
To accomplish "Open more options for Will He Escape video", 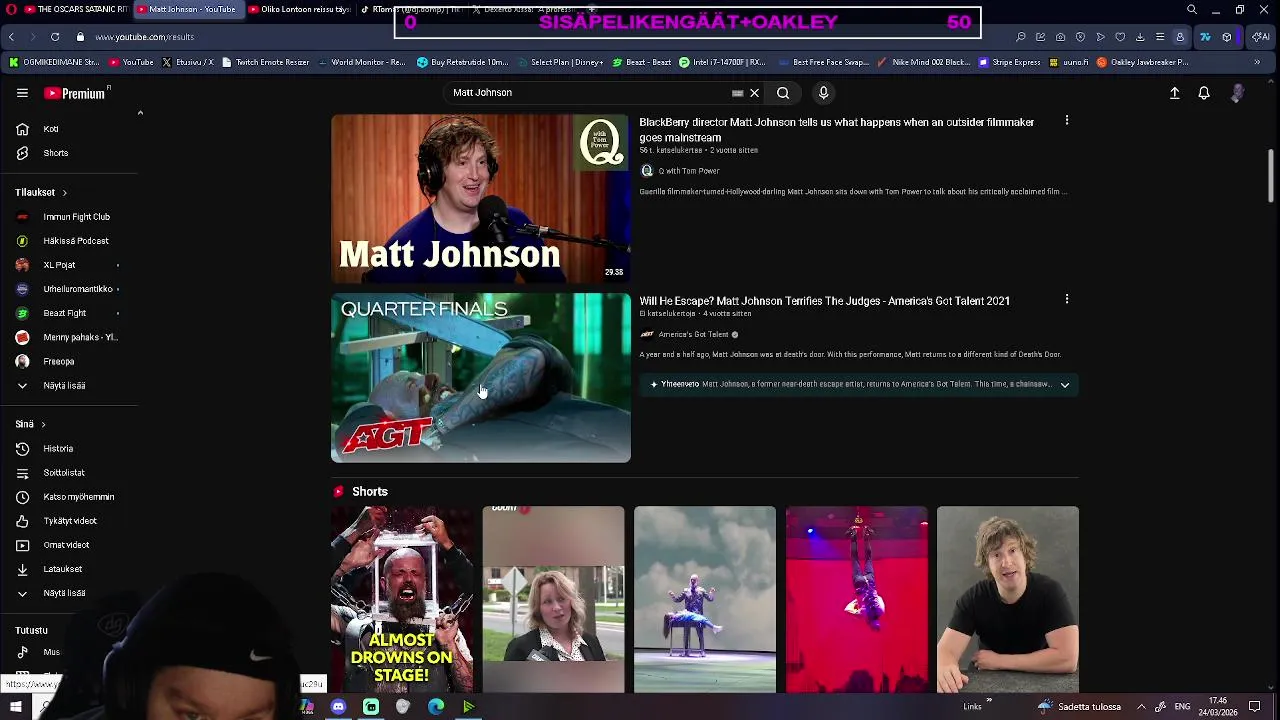I will (1067, 299).
